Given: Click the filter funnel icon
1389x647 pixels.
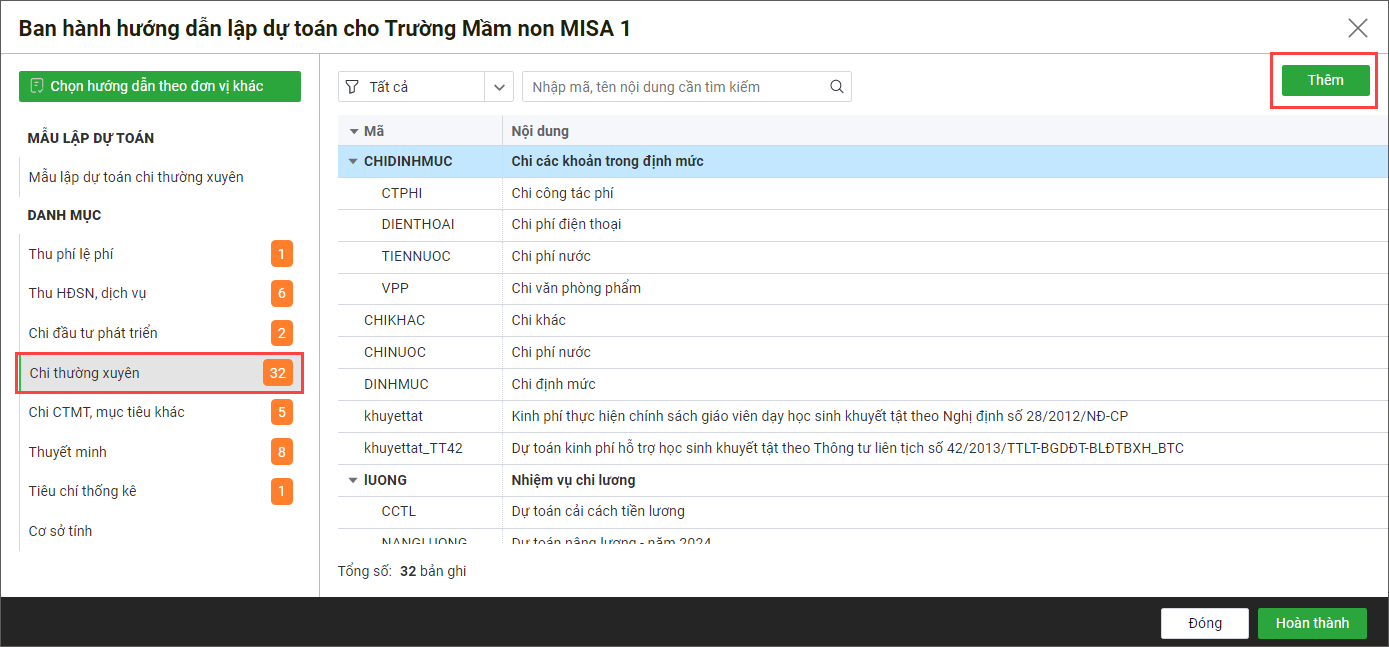Looking at the screenshot, I should tap(352, 87).
